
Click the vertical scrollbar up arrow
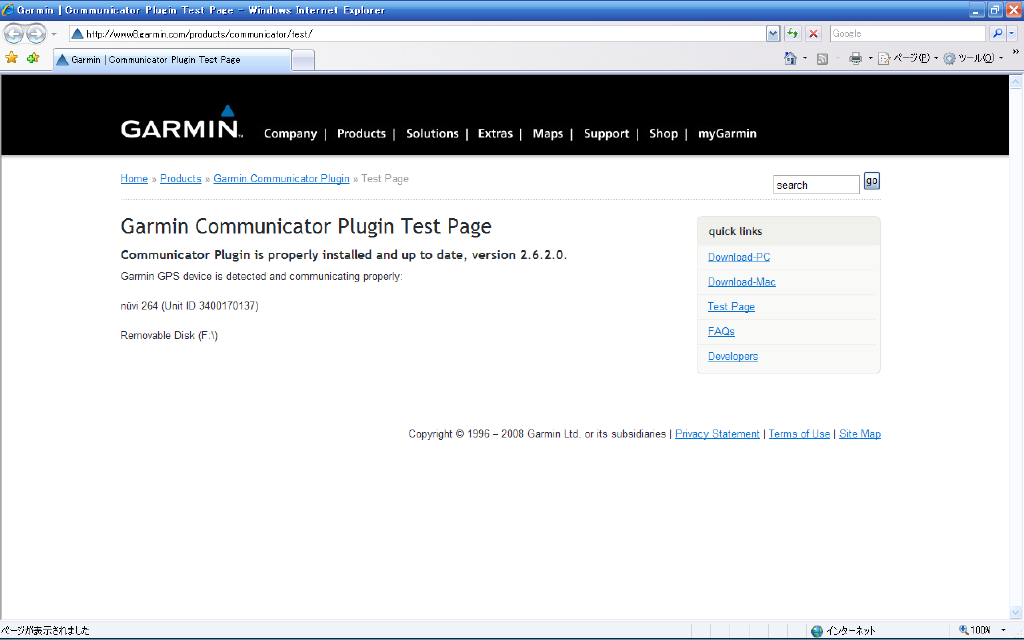click(x=1016, y=82)
